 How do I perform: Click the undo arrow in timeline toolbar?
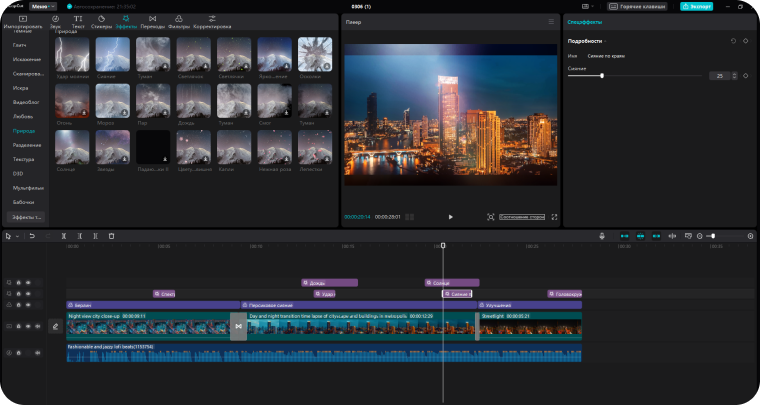32,236
